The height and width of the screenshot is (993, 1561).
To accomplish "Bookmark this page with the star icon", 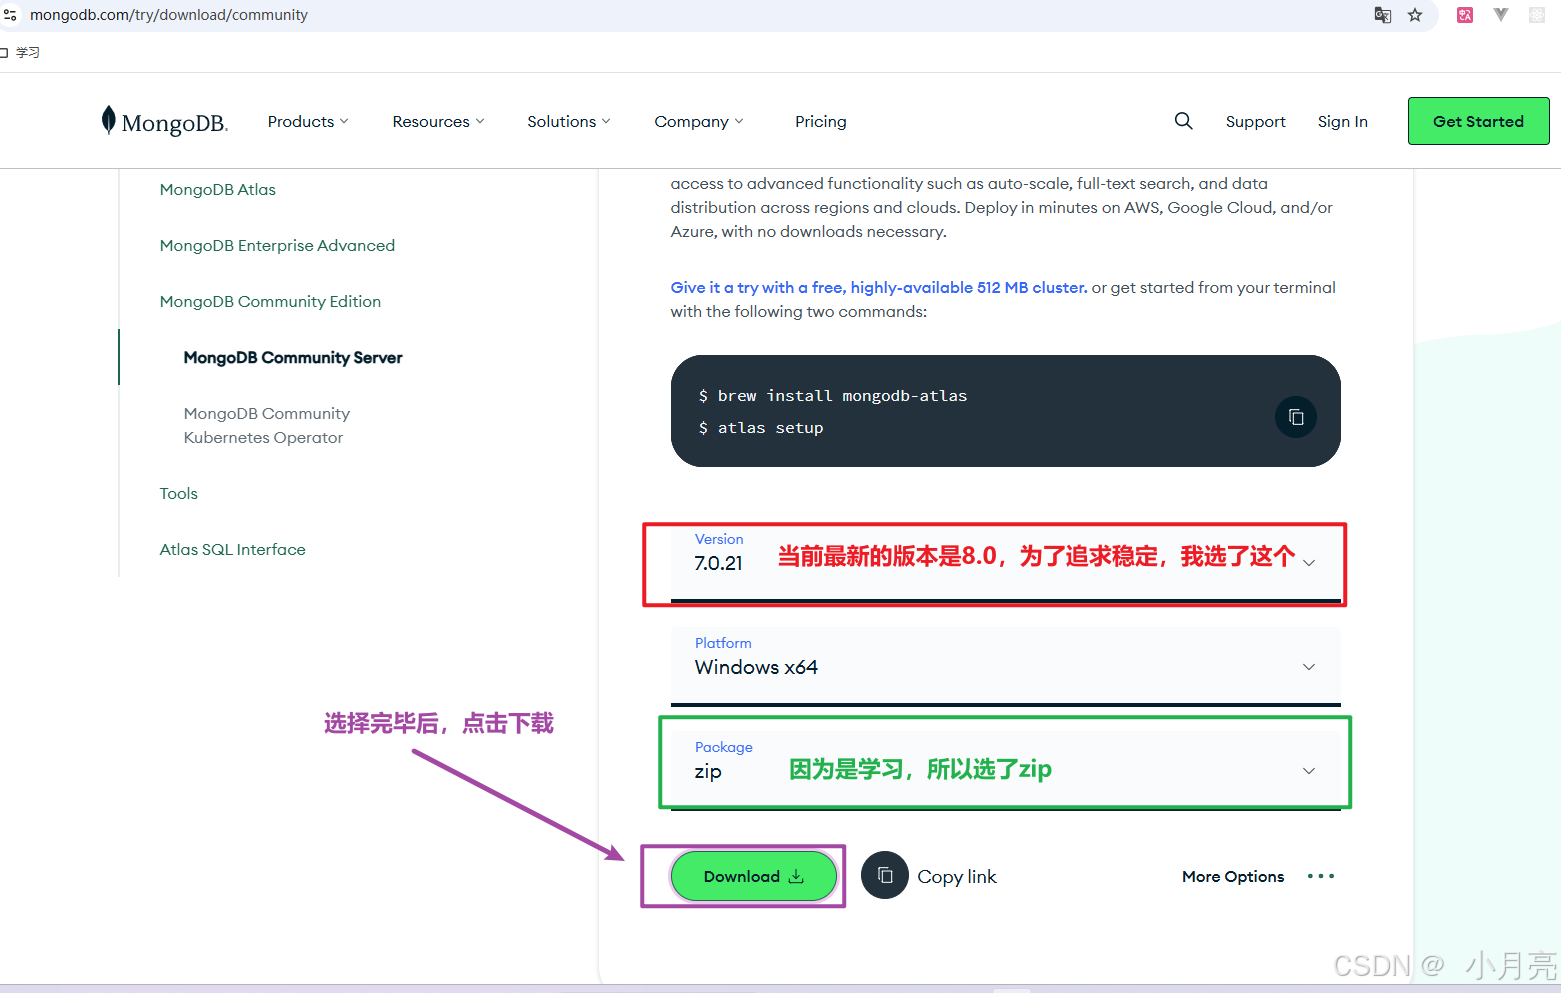I will pos(1415,15).
